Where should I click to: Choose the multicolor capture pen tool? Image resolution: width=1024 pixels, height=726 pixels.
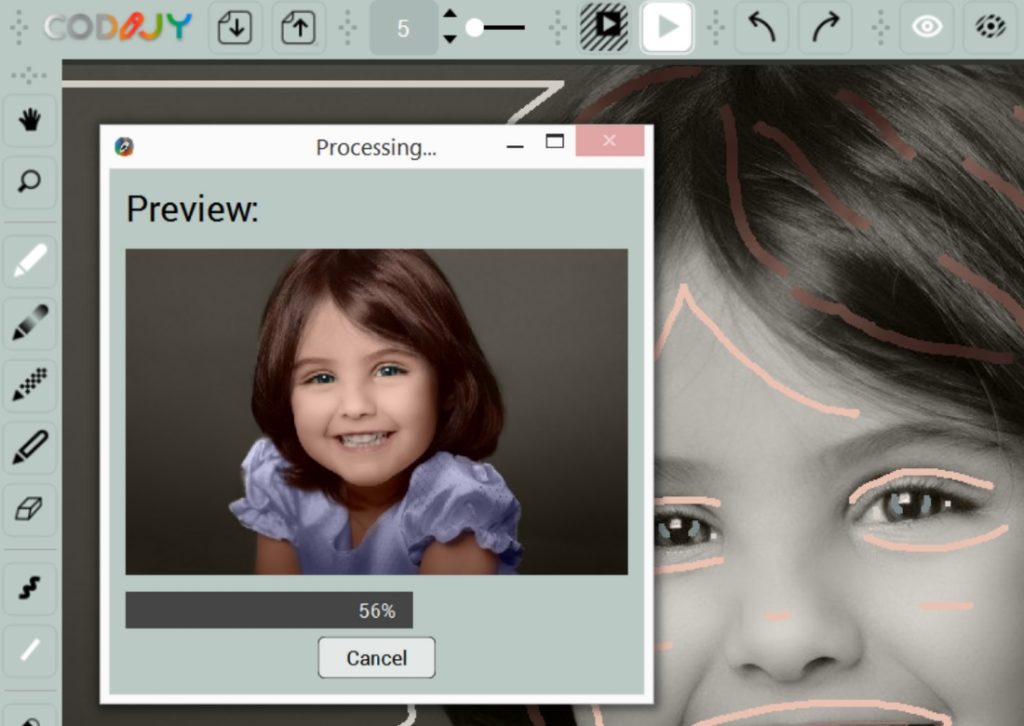pos(29,385)
